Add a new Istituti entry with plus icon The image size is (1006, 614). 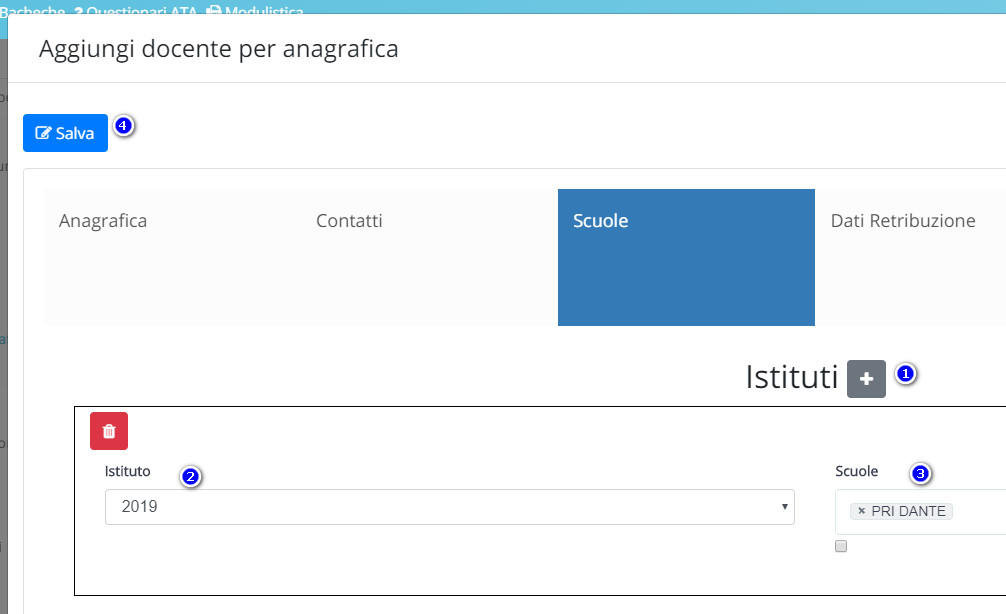pos(866,379)
